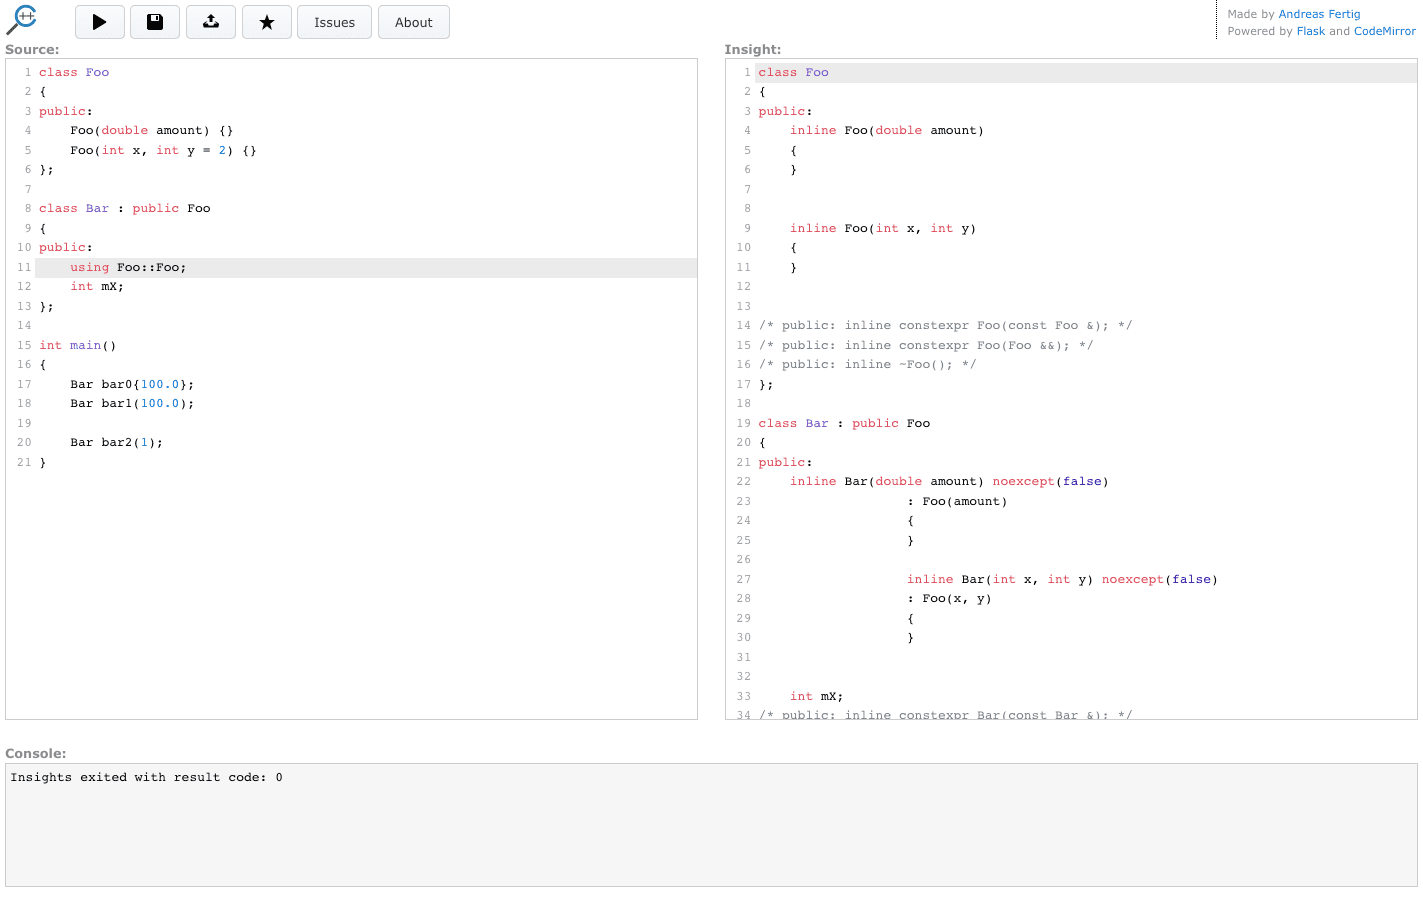Screen dimensions: 1423x898
Task: Open the CodeMirror link
Action: click(x=1385, y=31)
